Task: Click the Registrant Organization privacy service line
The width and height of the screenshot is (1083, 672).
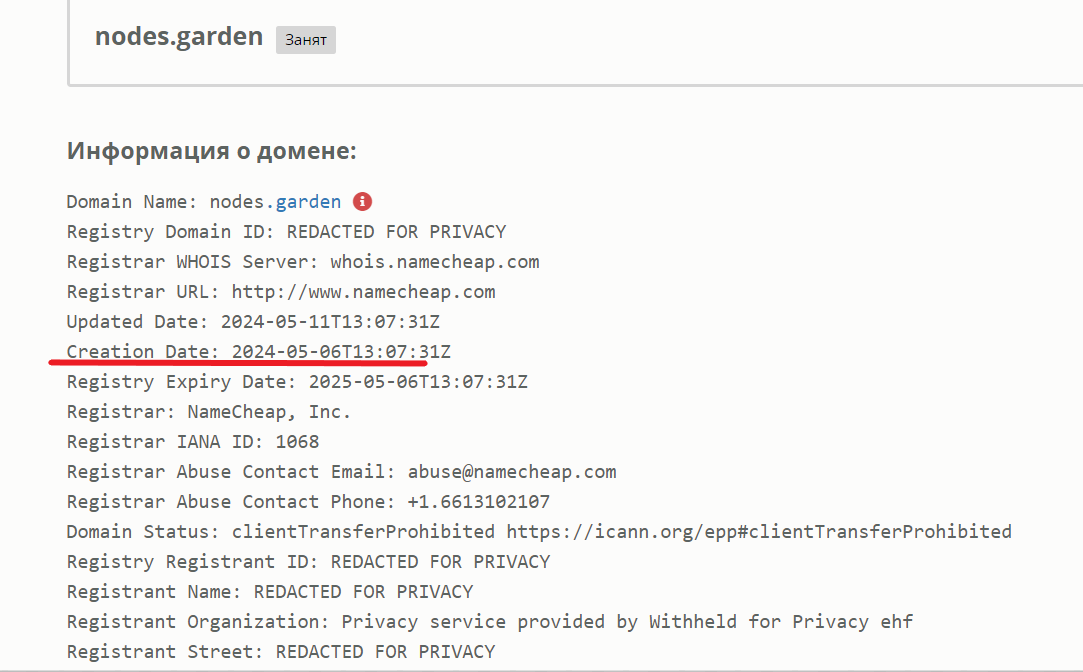Action: point(490,622)
